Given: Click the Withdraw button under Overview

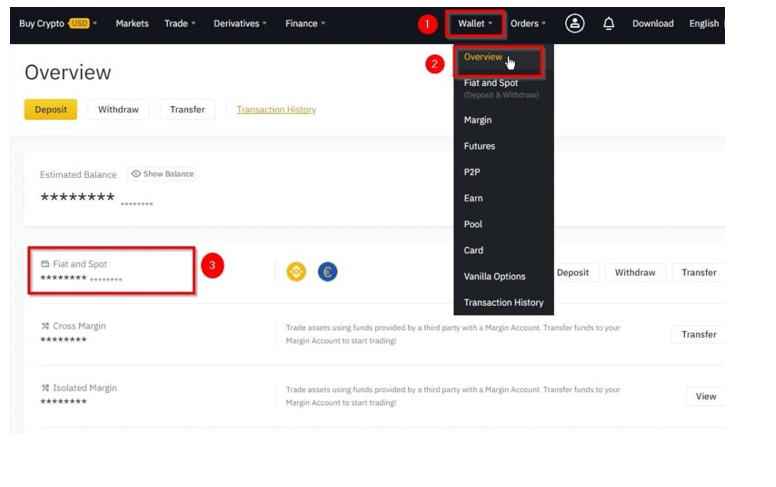Looking at the screenshot, I should pos(118,109).
